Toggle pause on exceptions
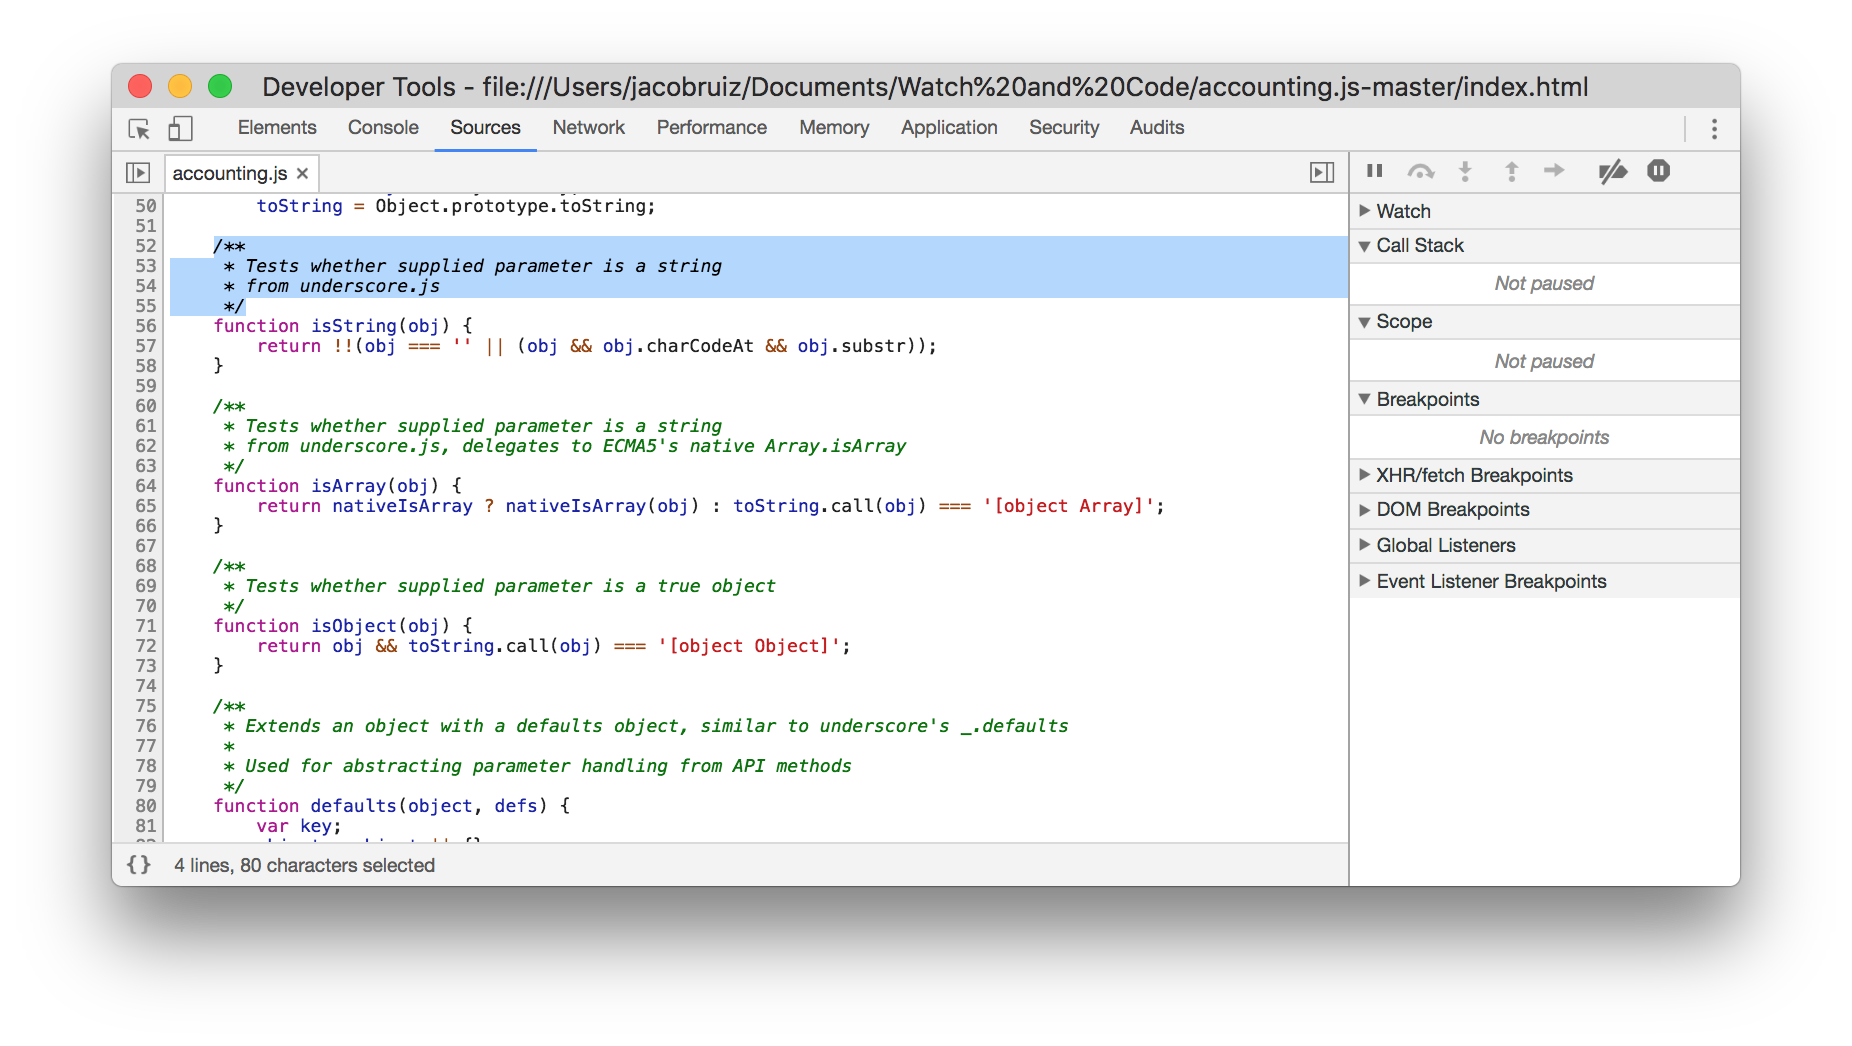 tap(1658, 171)
